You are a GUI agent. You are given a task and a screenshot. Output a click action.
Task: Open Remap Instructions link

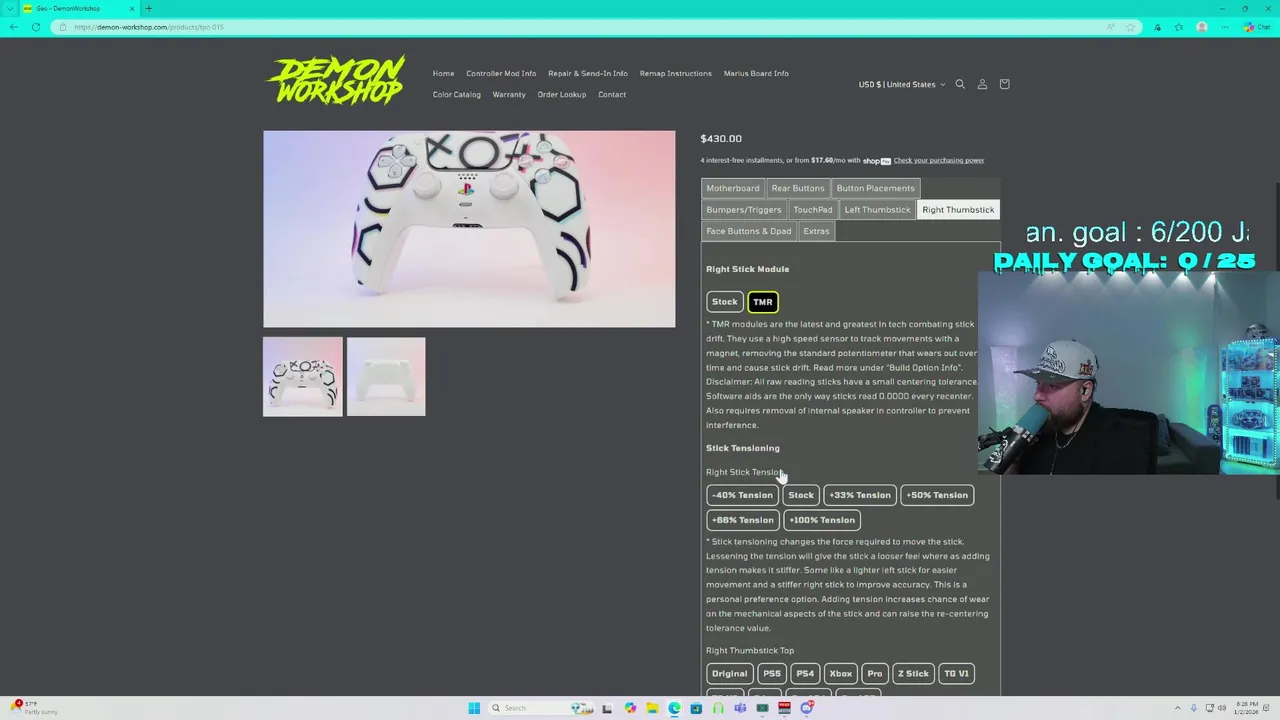point(676,73)
